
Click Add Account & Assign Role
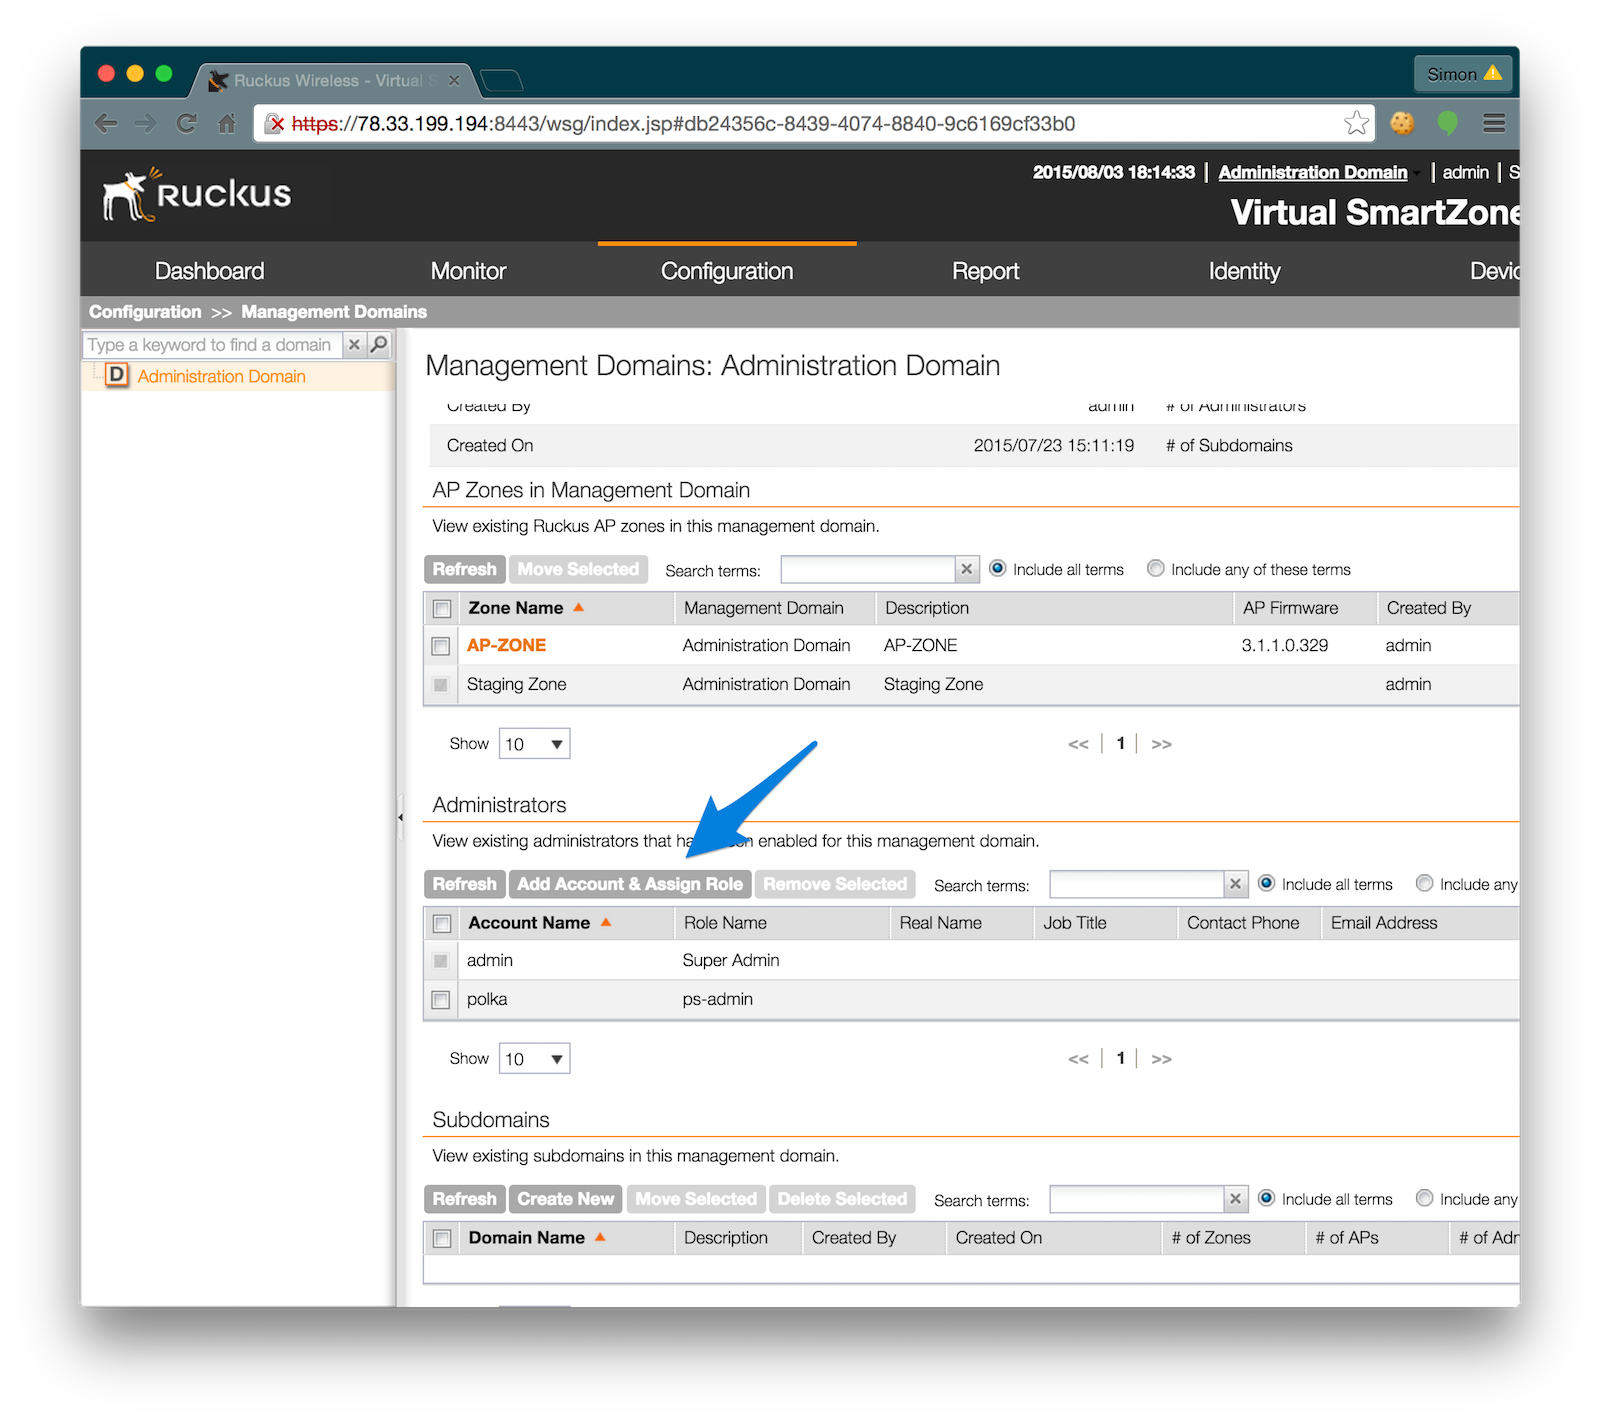629,884
